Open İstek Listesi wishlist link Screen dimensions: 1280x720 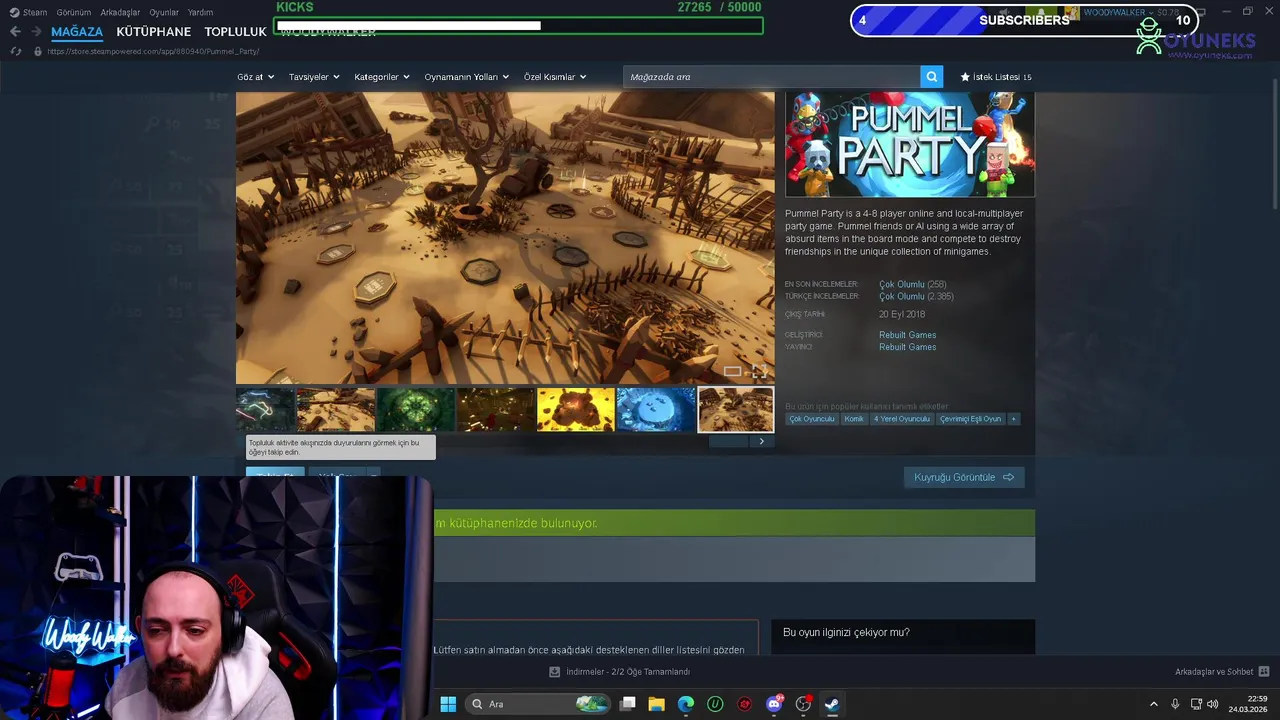pos(996,77)
